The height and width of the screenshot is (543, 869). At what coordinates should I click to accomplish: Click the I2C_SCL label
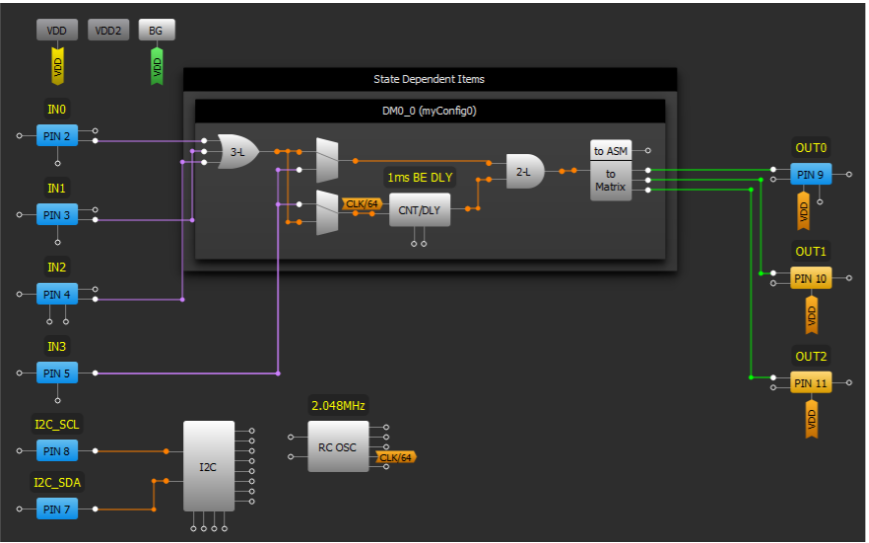[57, 424]
